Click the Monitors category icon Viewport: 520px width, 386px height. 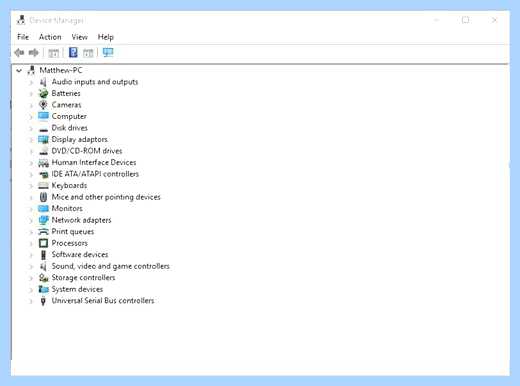point(43,209)
